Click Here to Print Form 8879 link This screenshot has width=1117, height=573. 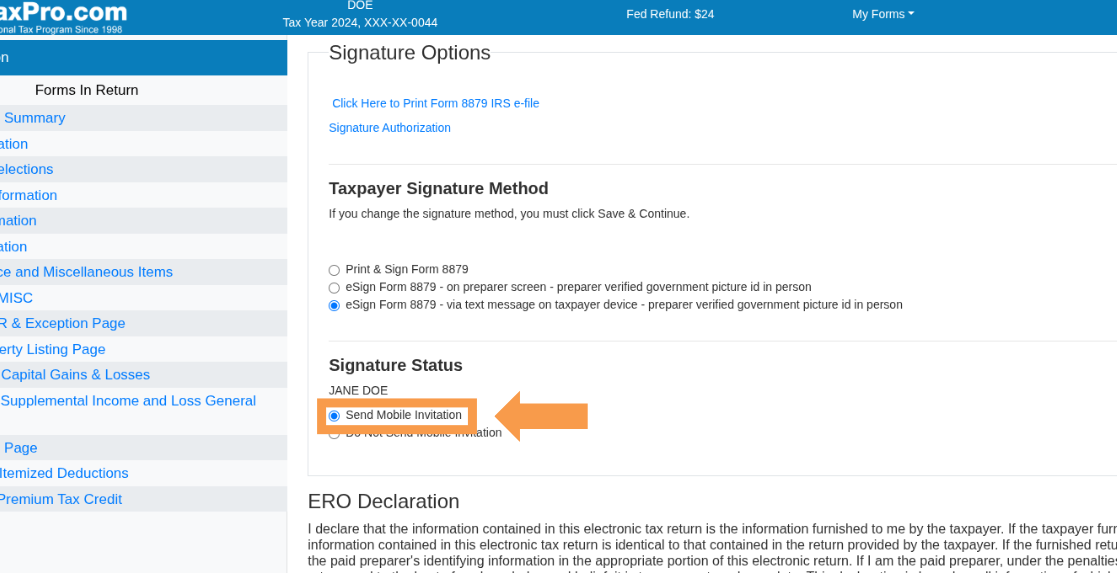(435, 103)
